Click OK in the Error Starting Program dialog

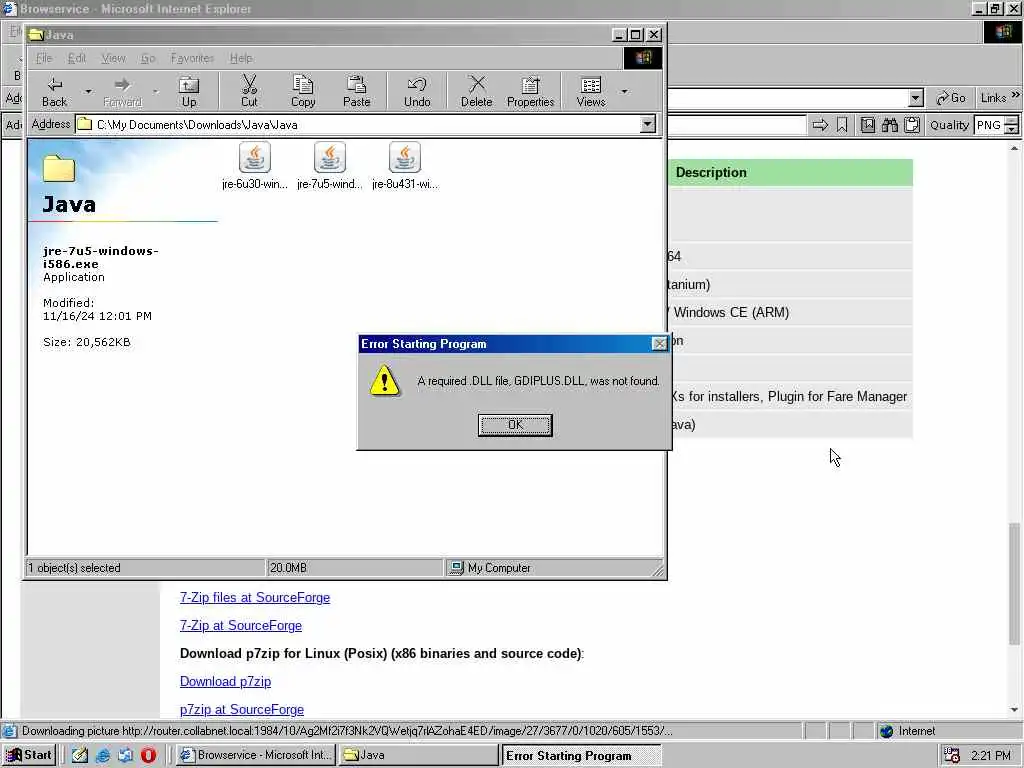(515, 424)
